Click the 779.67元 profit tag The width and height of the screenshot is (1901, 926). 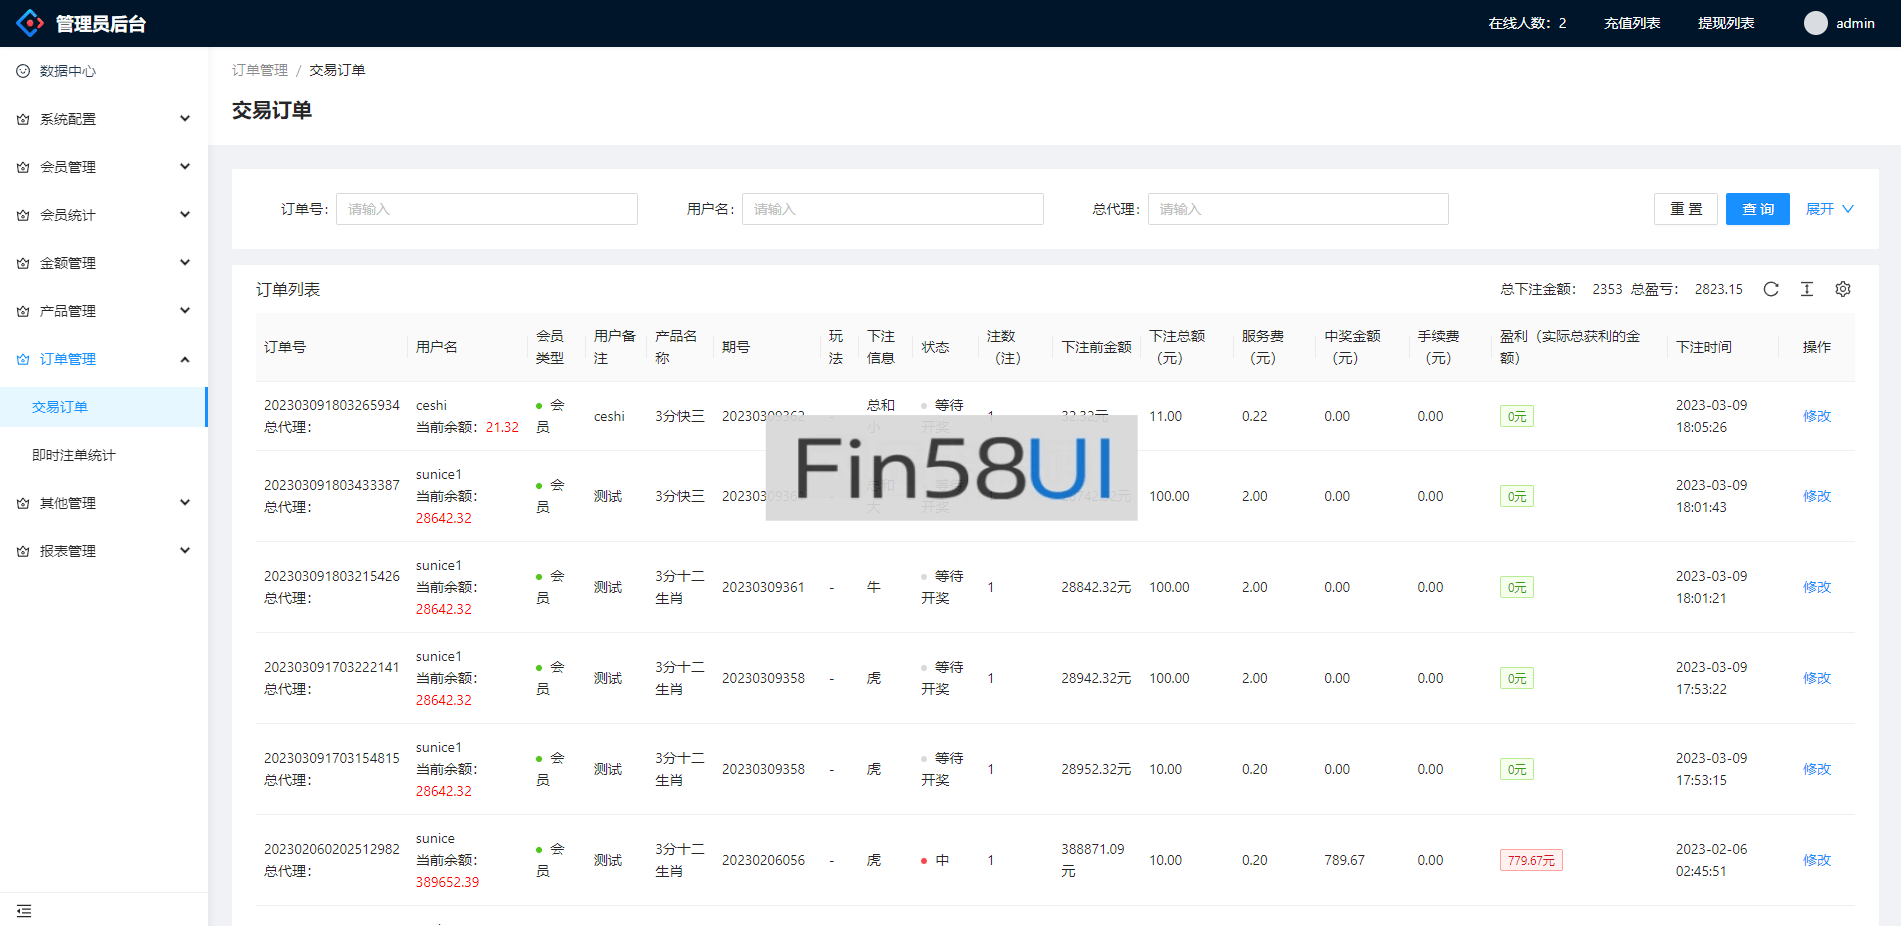pyautogui.click(x=1531, y=860)
